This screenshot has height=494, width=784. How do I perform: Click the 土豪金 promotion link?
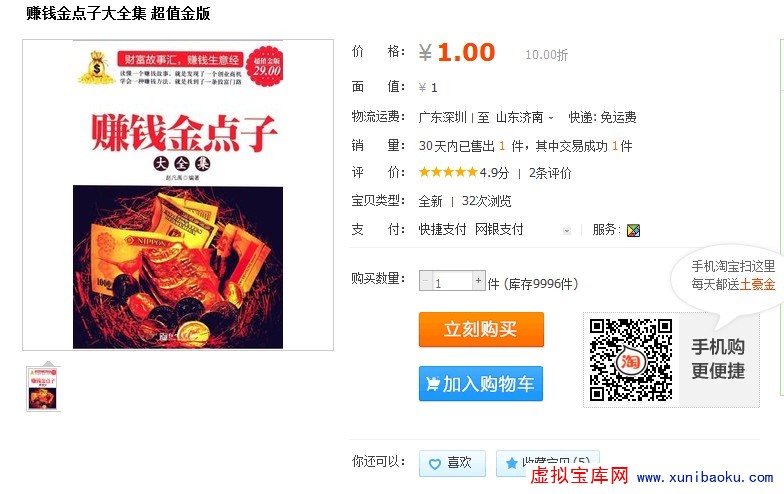pyautogui.click(x=757, y=284)
